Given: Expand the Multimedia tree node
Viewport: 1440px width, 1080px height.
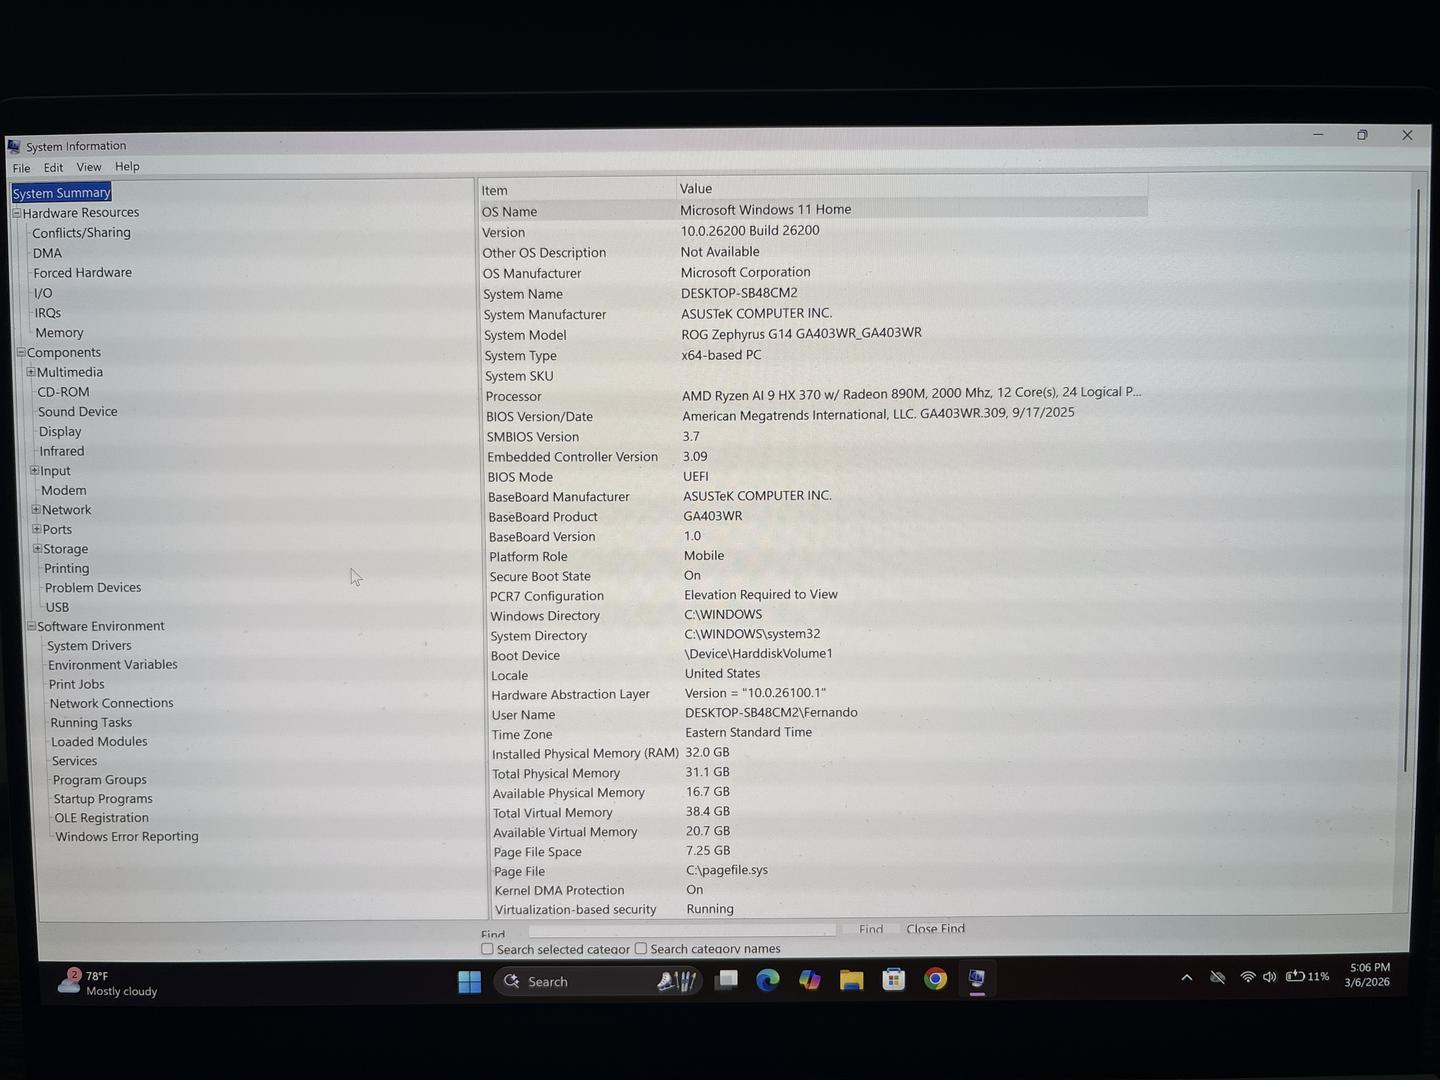Looking at the screenshot, I should point(30,372).
